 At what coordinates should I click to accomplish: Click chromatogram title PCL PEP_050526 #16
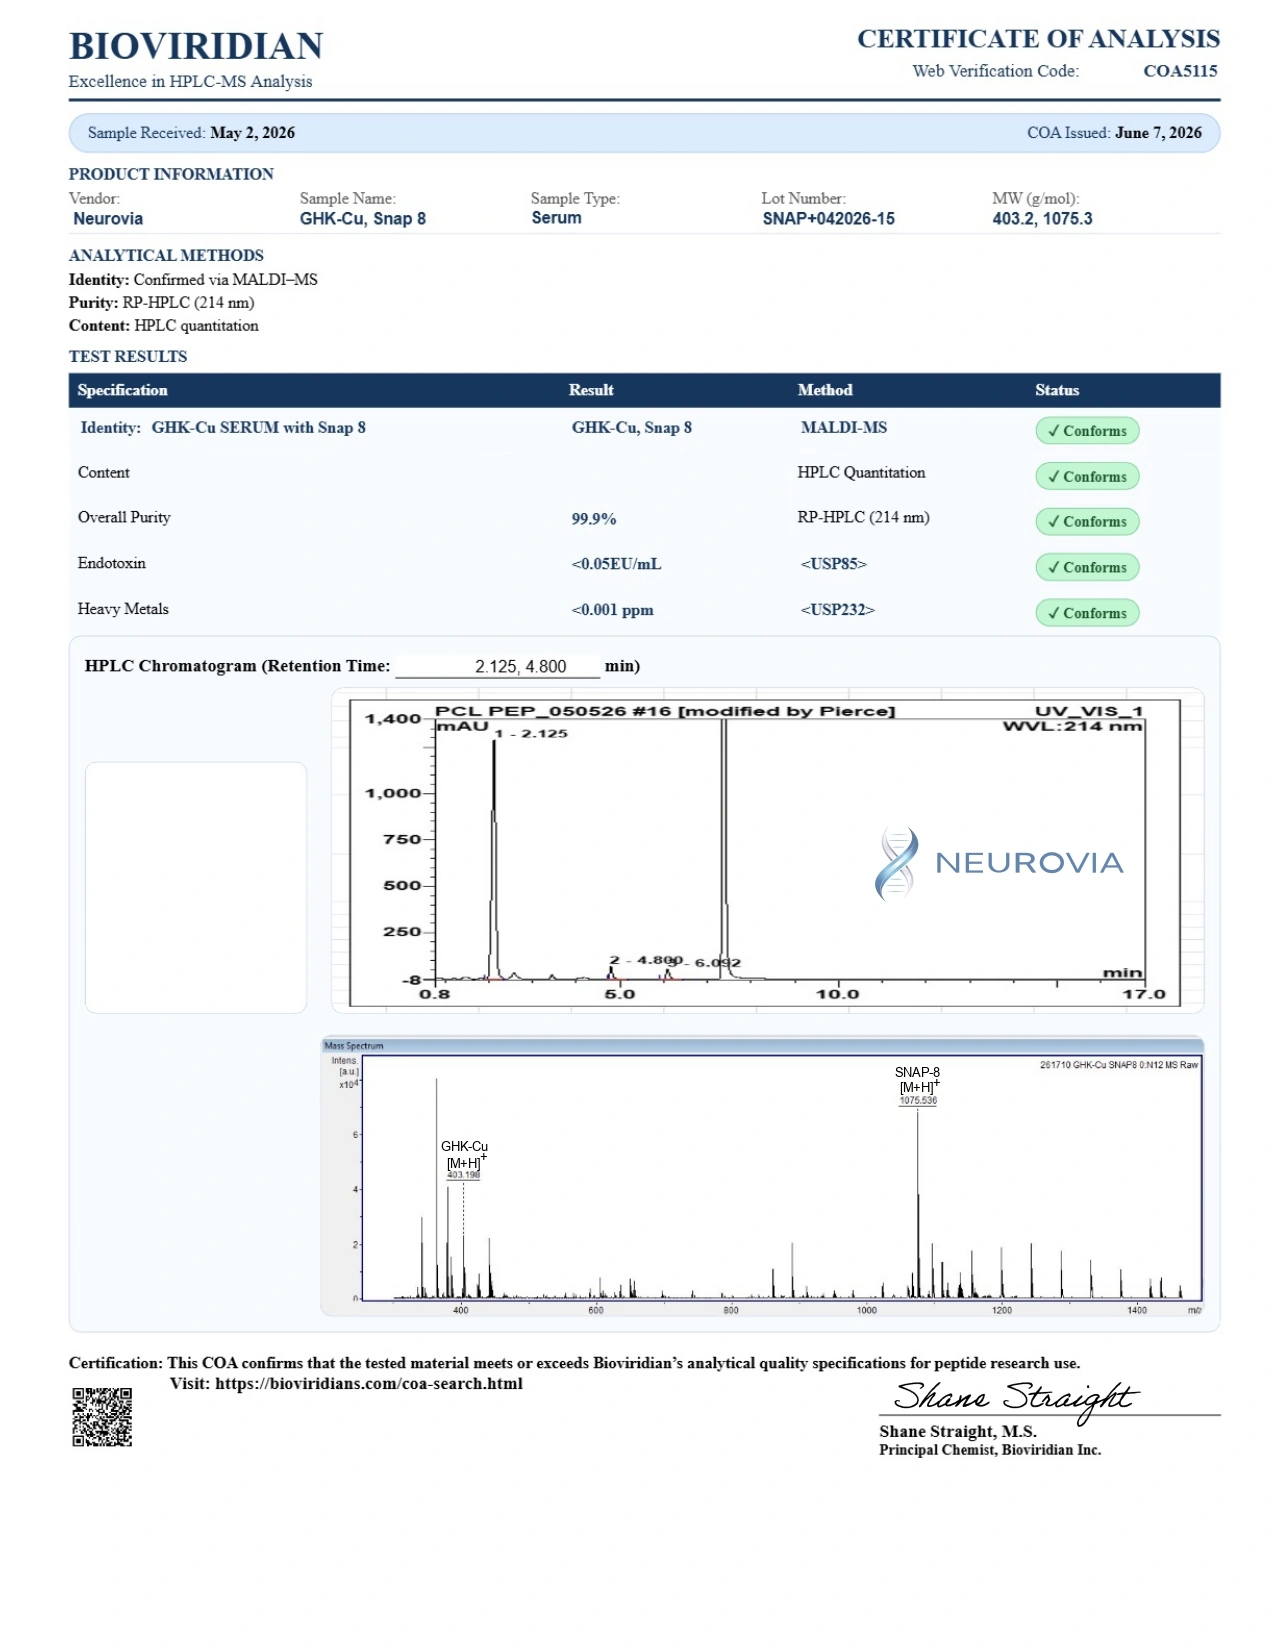[665, 711]
